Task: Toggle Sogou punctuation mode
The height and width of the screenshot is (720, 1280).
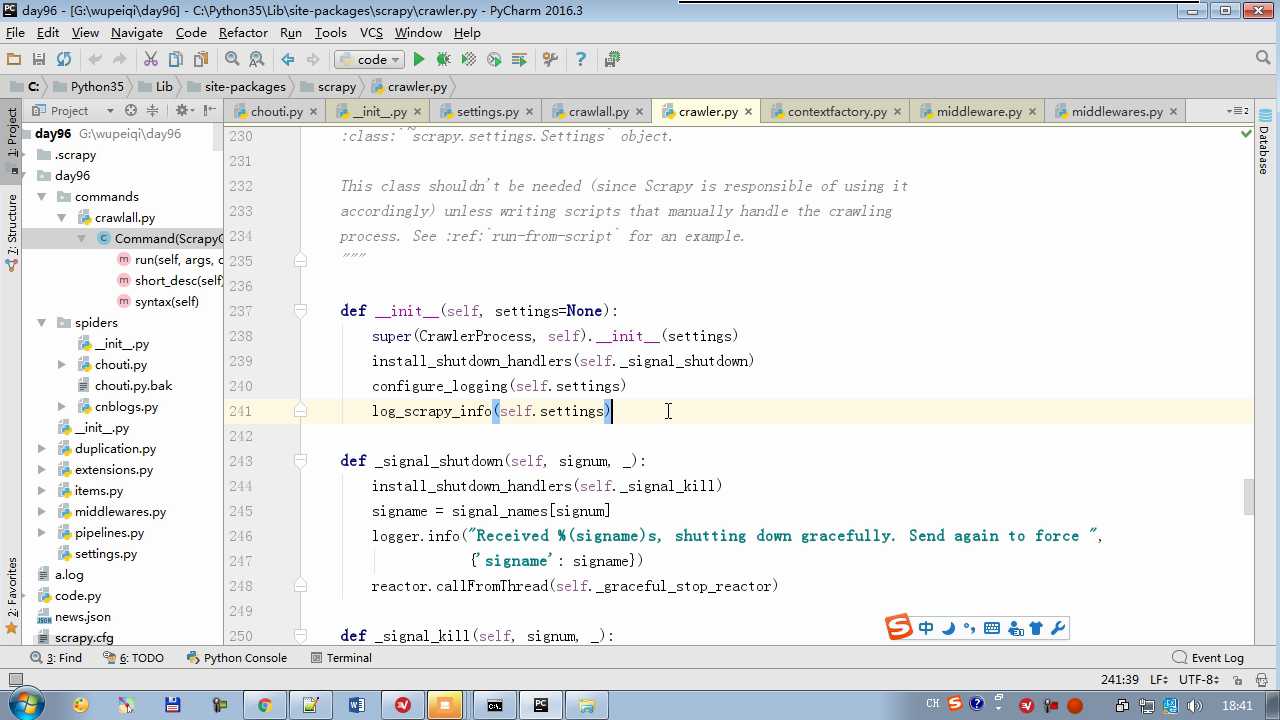Action: coord(970,628)
